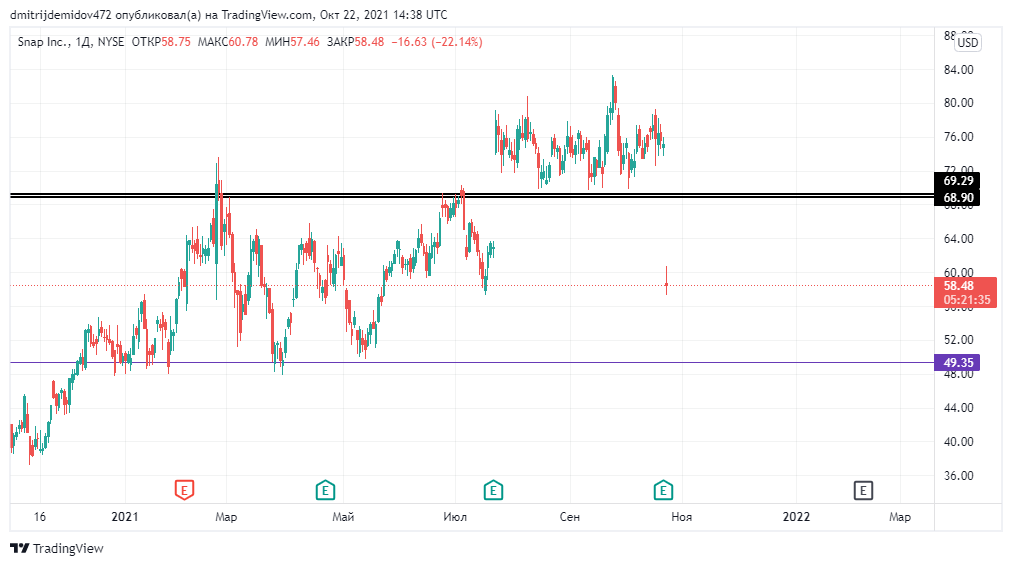Click the dark future earnings E marker in 2022
This screenshot has height=566, width=1012.
click(863, 490)
